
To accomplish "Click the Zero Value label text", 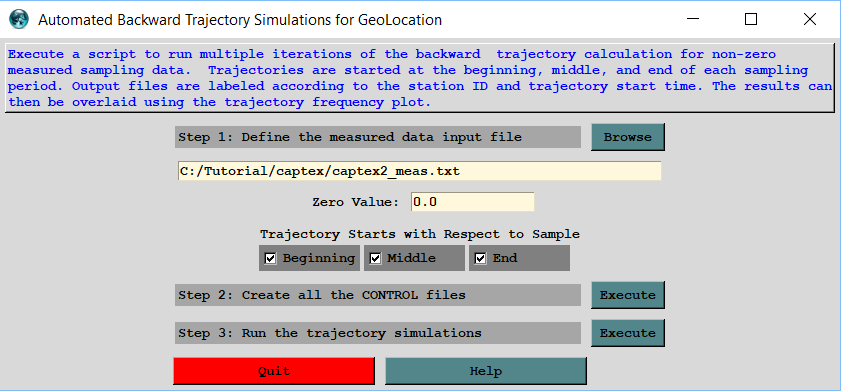I will [x=356, y=203].
